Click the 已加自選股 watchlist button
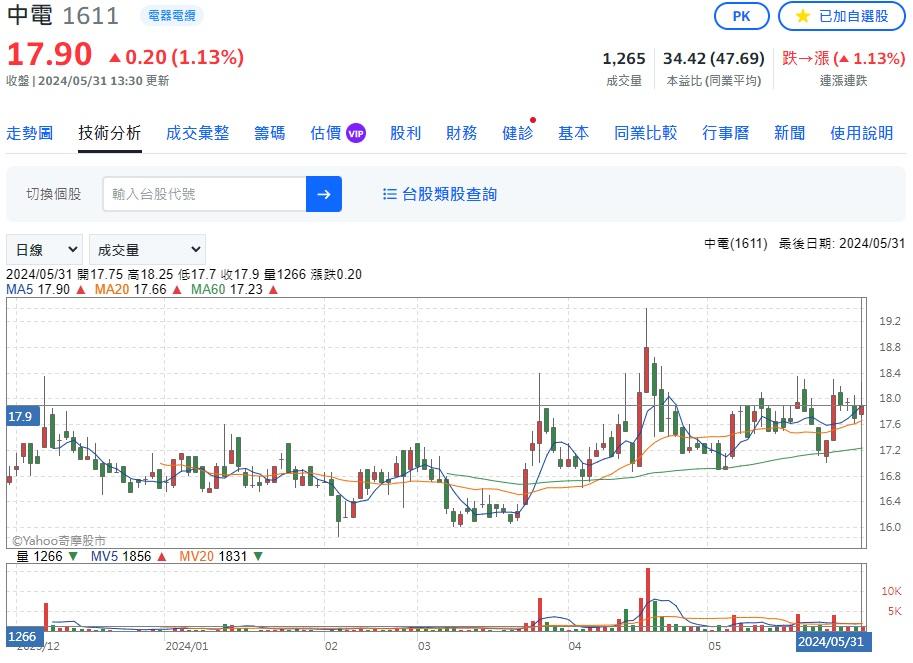 842,16
